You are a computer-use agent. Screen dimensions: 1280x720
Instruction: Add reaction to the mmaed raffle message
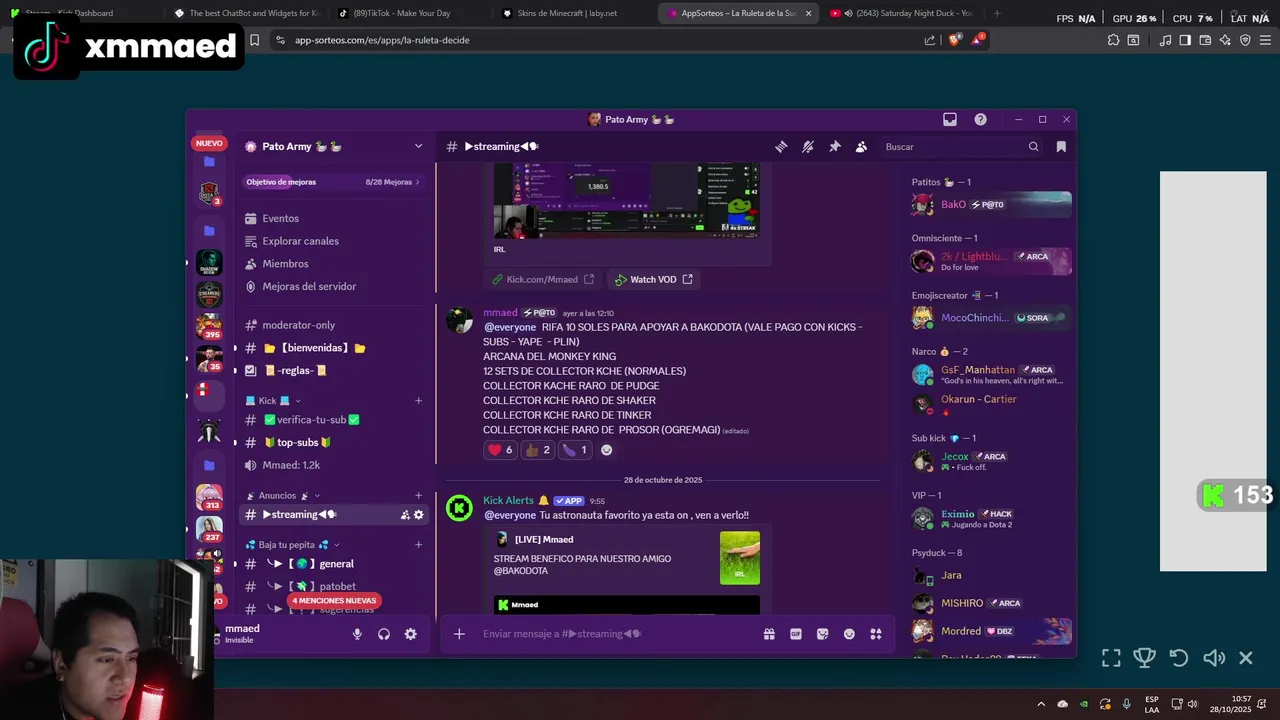tap(606, 450)
